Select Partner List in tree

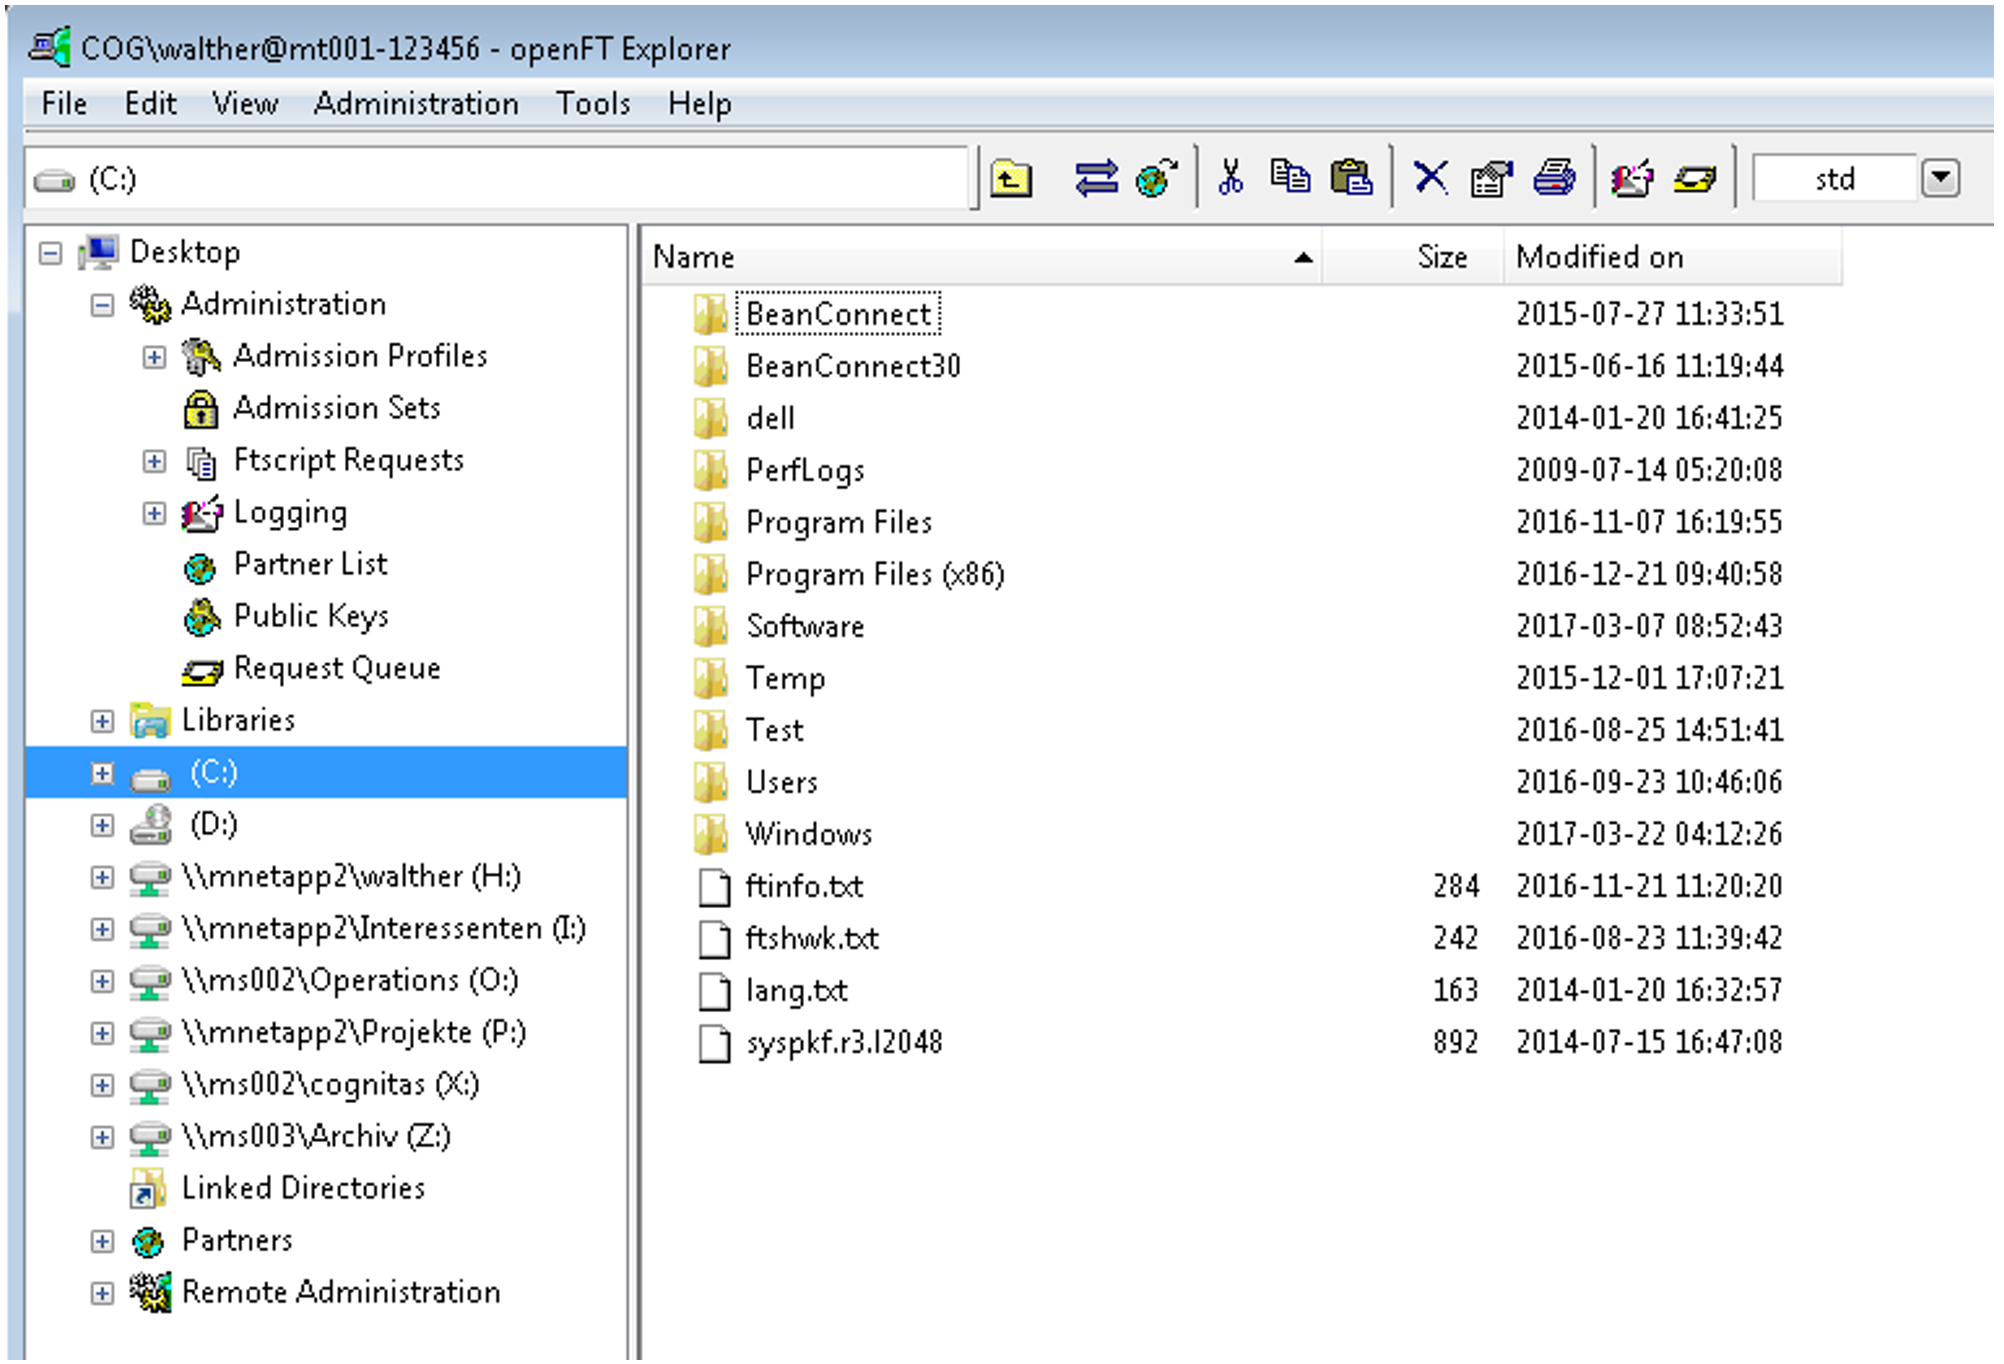click(x=310, y=565)
